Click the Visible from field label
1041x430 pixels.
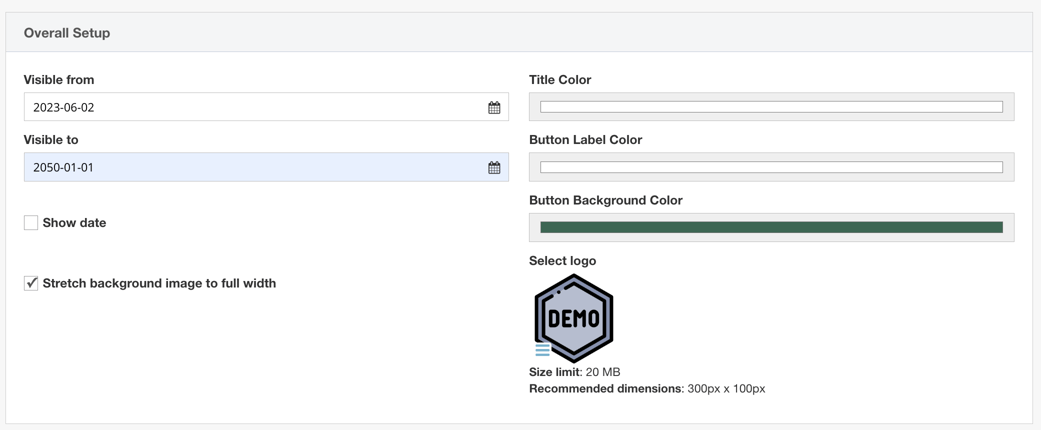pyautogui.click(x=59, y=80)
